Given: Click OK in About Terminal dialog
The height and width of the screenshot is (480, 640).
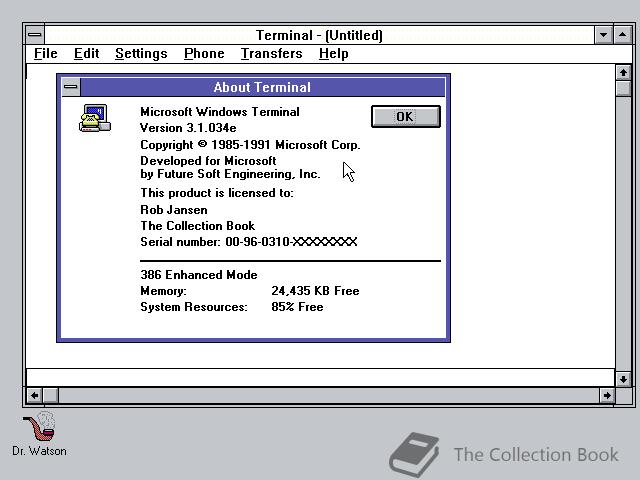Looking at the screenshot, I should click(x=406, y=117).
